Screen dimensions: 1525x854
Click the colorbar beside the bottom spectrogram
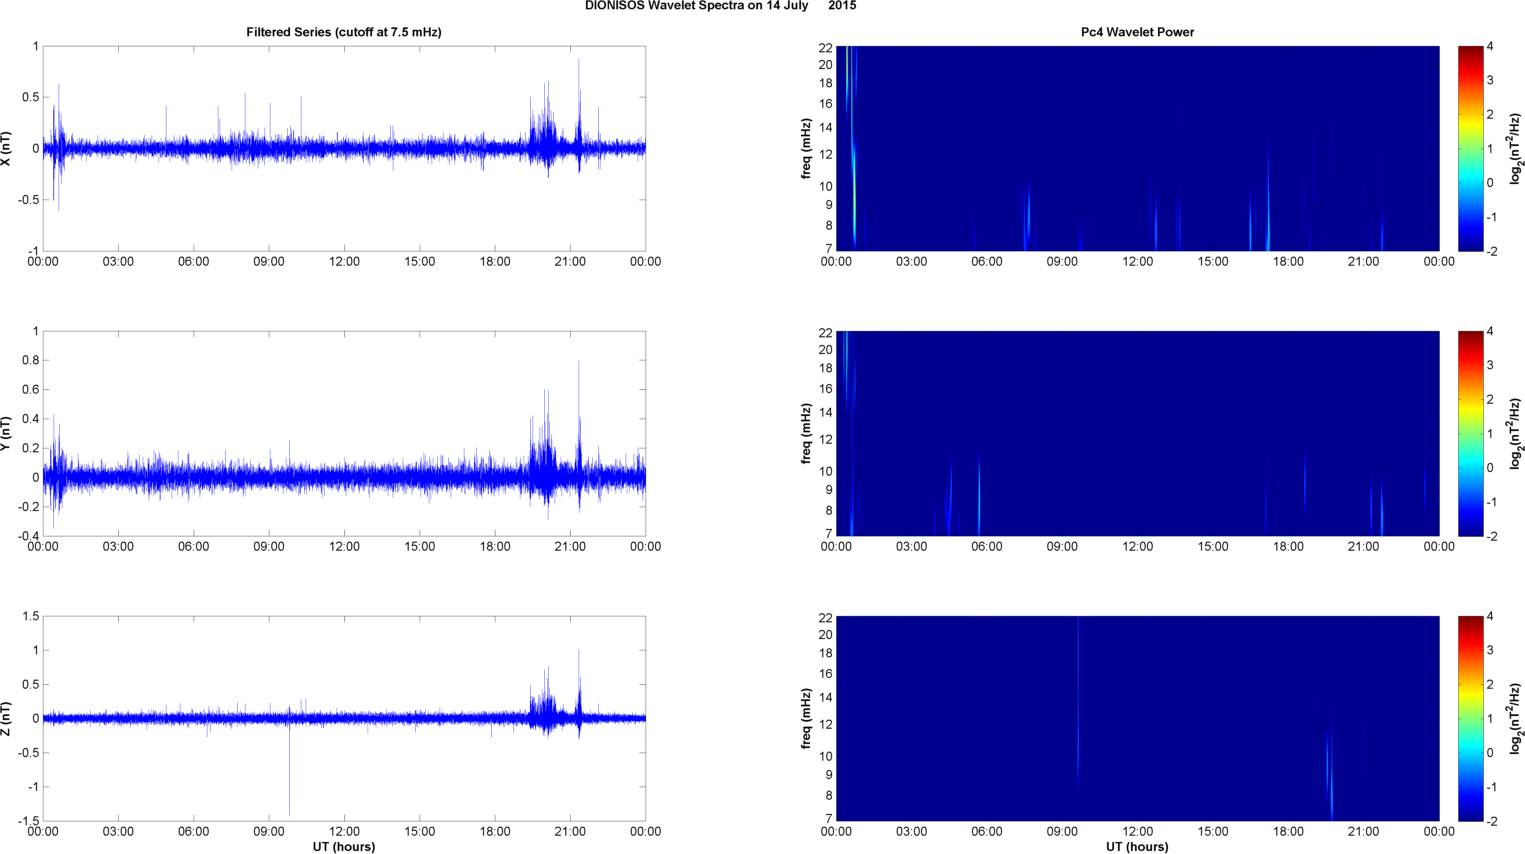click(1470, 718)
